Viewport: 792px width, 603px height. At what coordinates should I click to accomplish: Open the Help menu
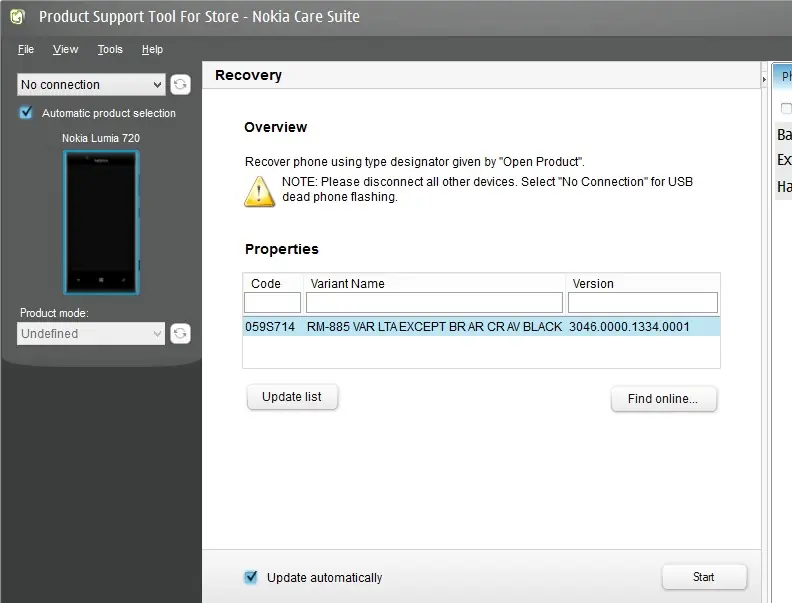(x=152, y=49)
